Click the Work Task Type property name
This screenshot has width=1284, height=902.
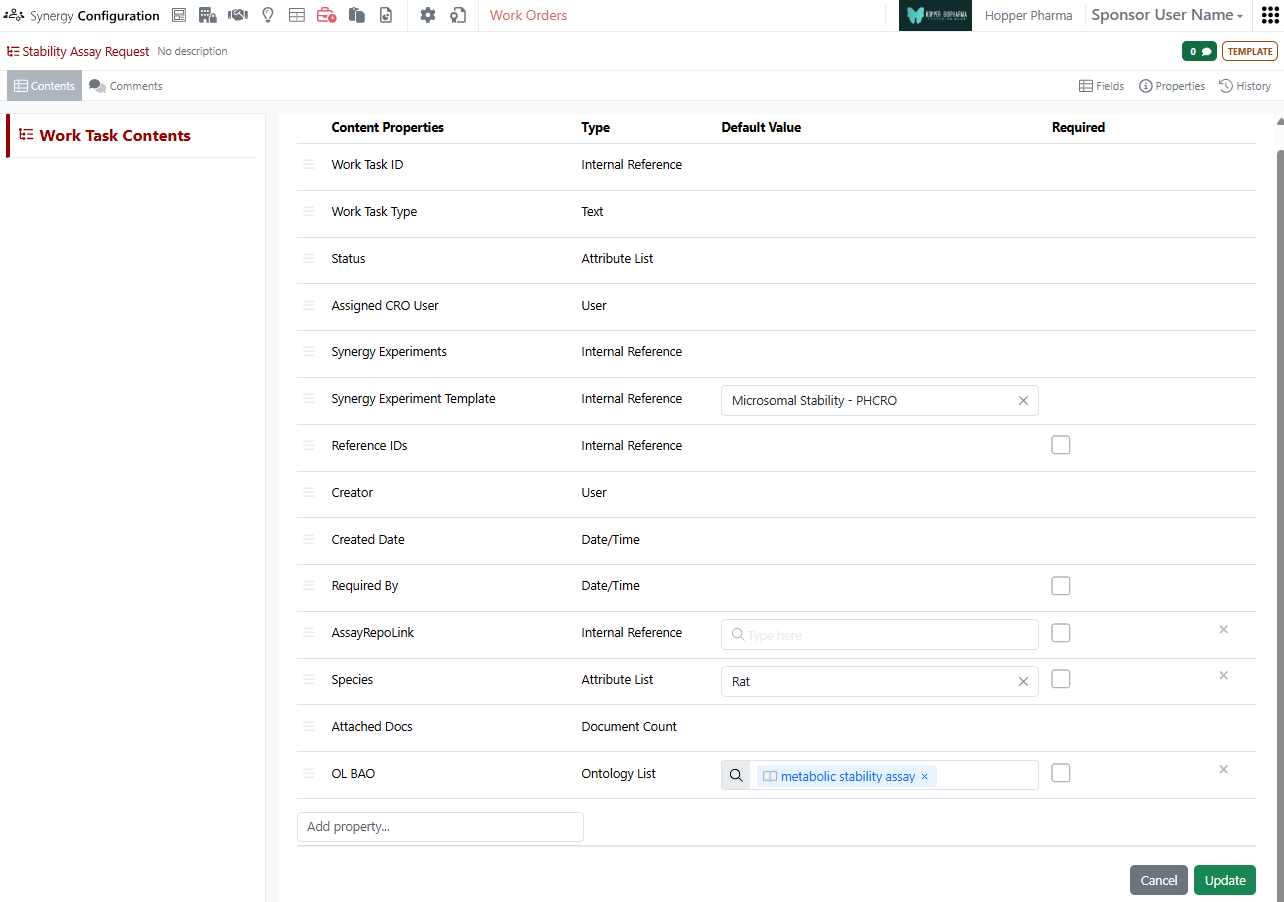374,211
